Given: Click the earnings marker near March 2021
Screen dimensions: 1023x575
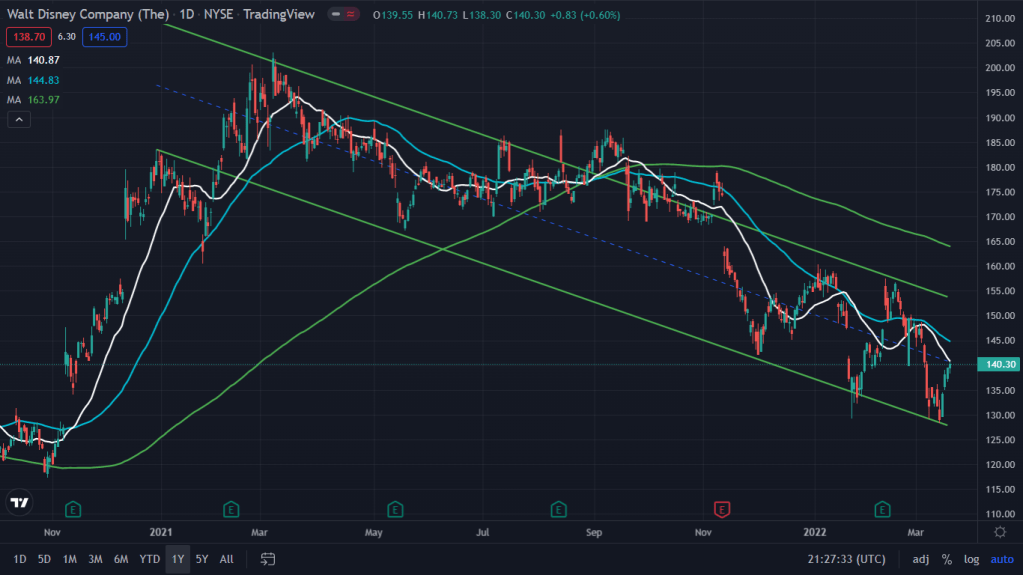Looking at the screenshot, I should 231,509.
